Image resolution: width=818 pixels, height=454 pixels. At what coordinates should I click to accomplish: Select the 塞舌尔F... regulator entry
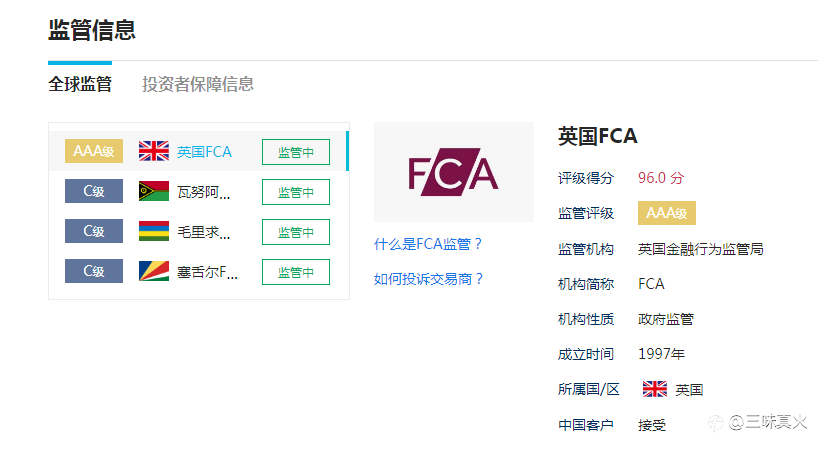tap(207, 272)
